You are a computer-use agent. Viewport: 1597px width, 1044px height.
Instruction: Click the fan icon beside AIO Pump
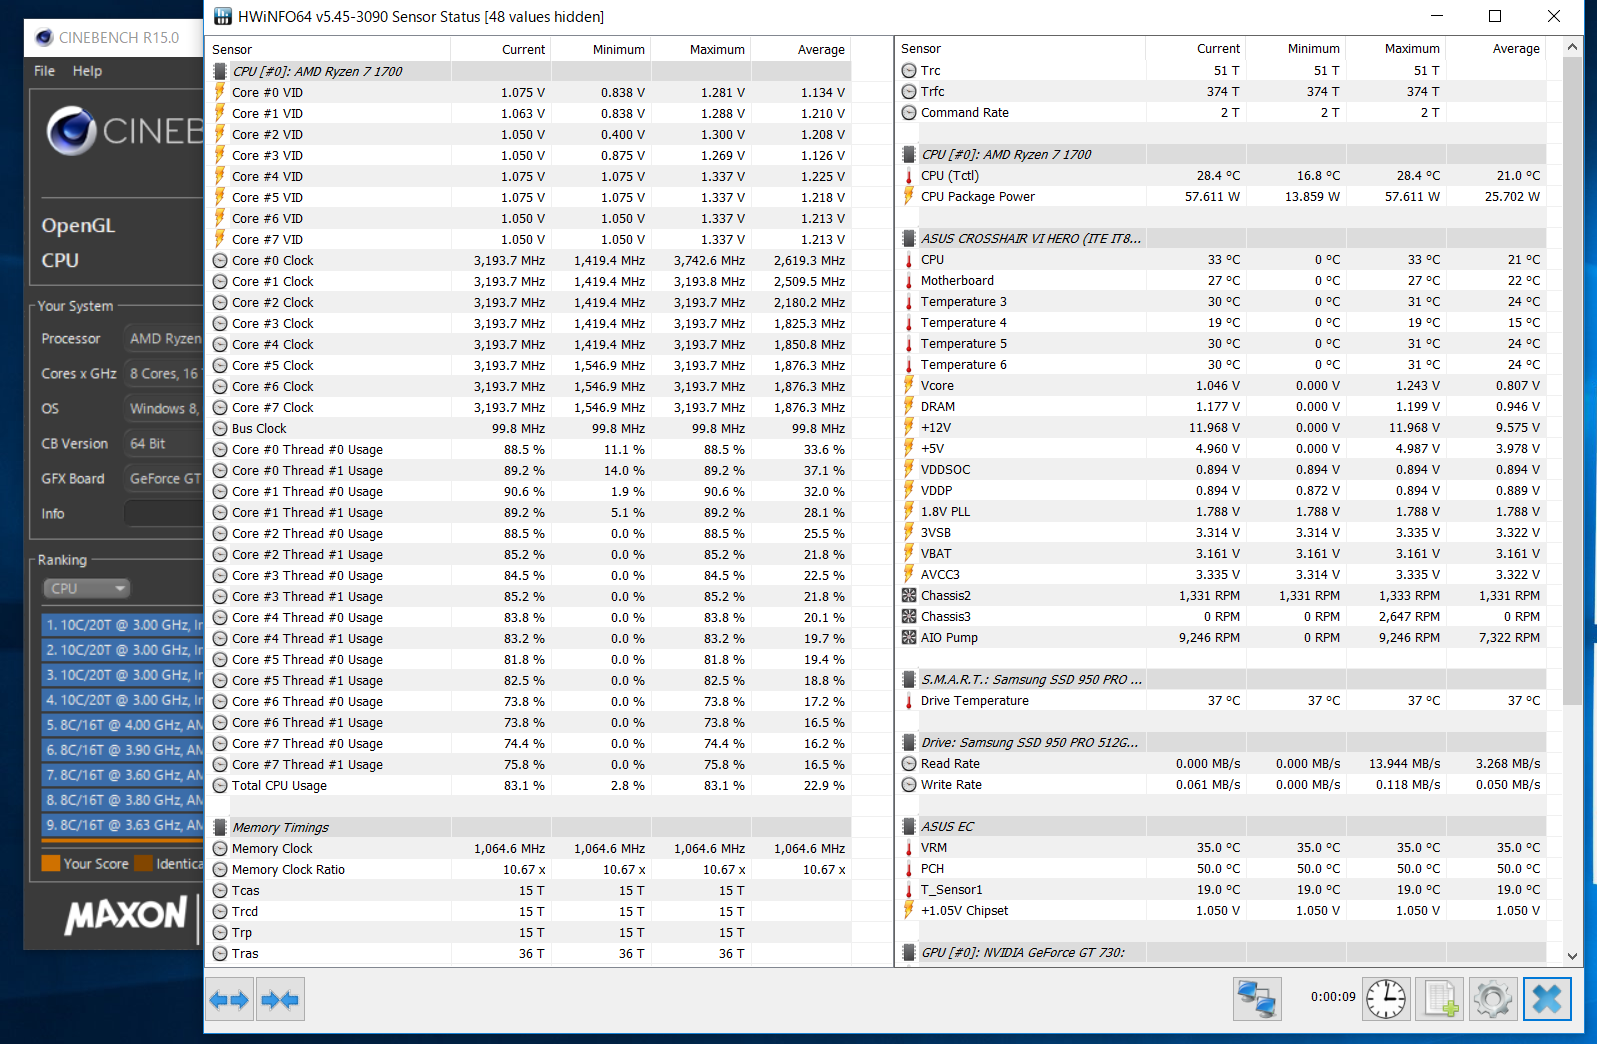click(909, 637)
